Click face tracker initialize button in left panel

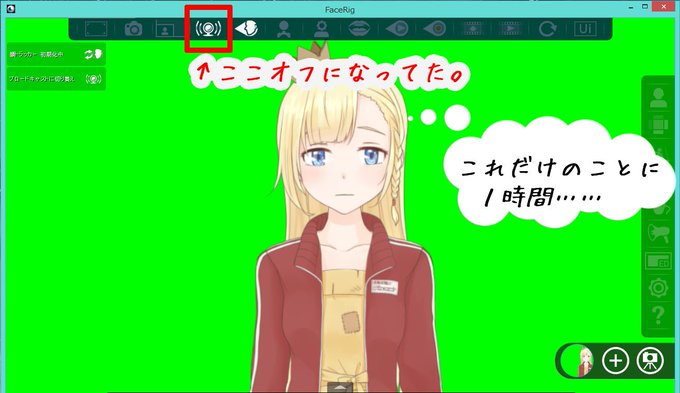56,54
